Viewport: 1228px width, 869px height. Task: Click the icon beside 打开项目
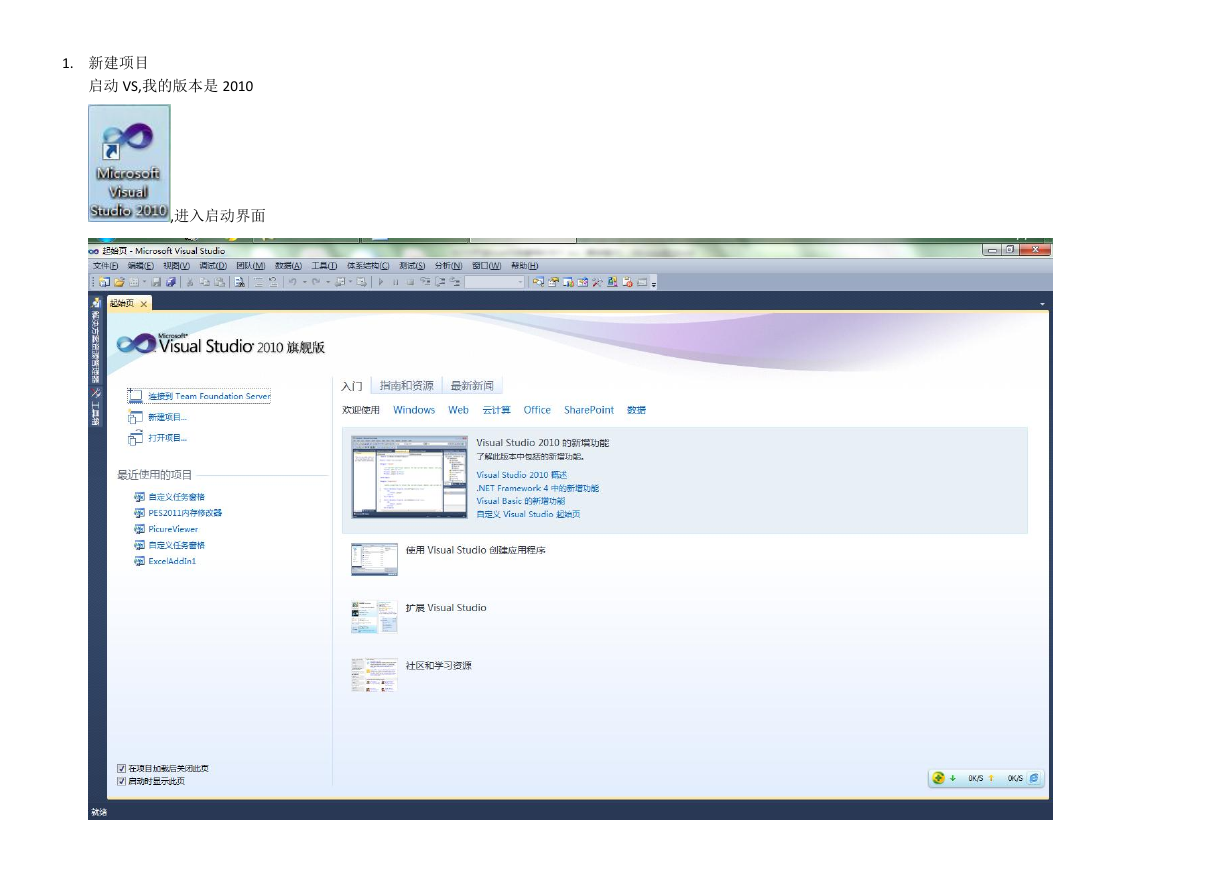click(135, 438)
